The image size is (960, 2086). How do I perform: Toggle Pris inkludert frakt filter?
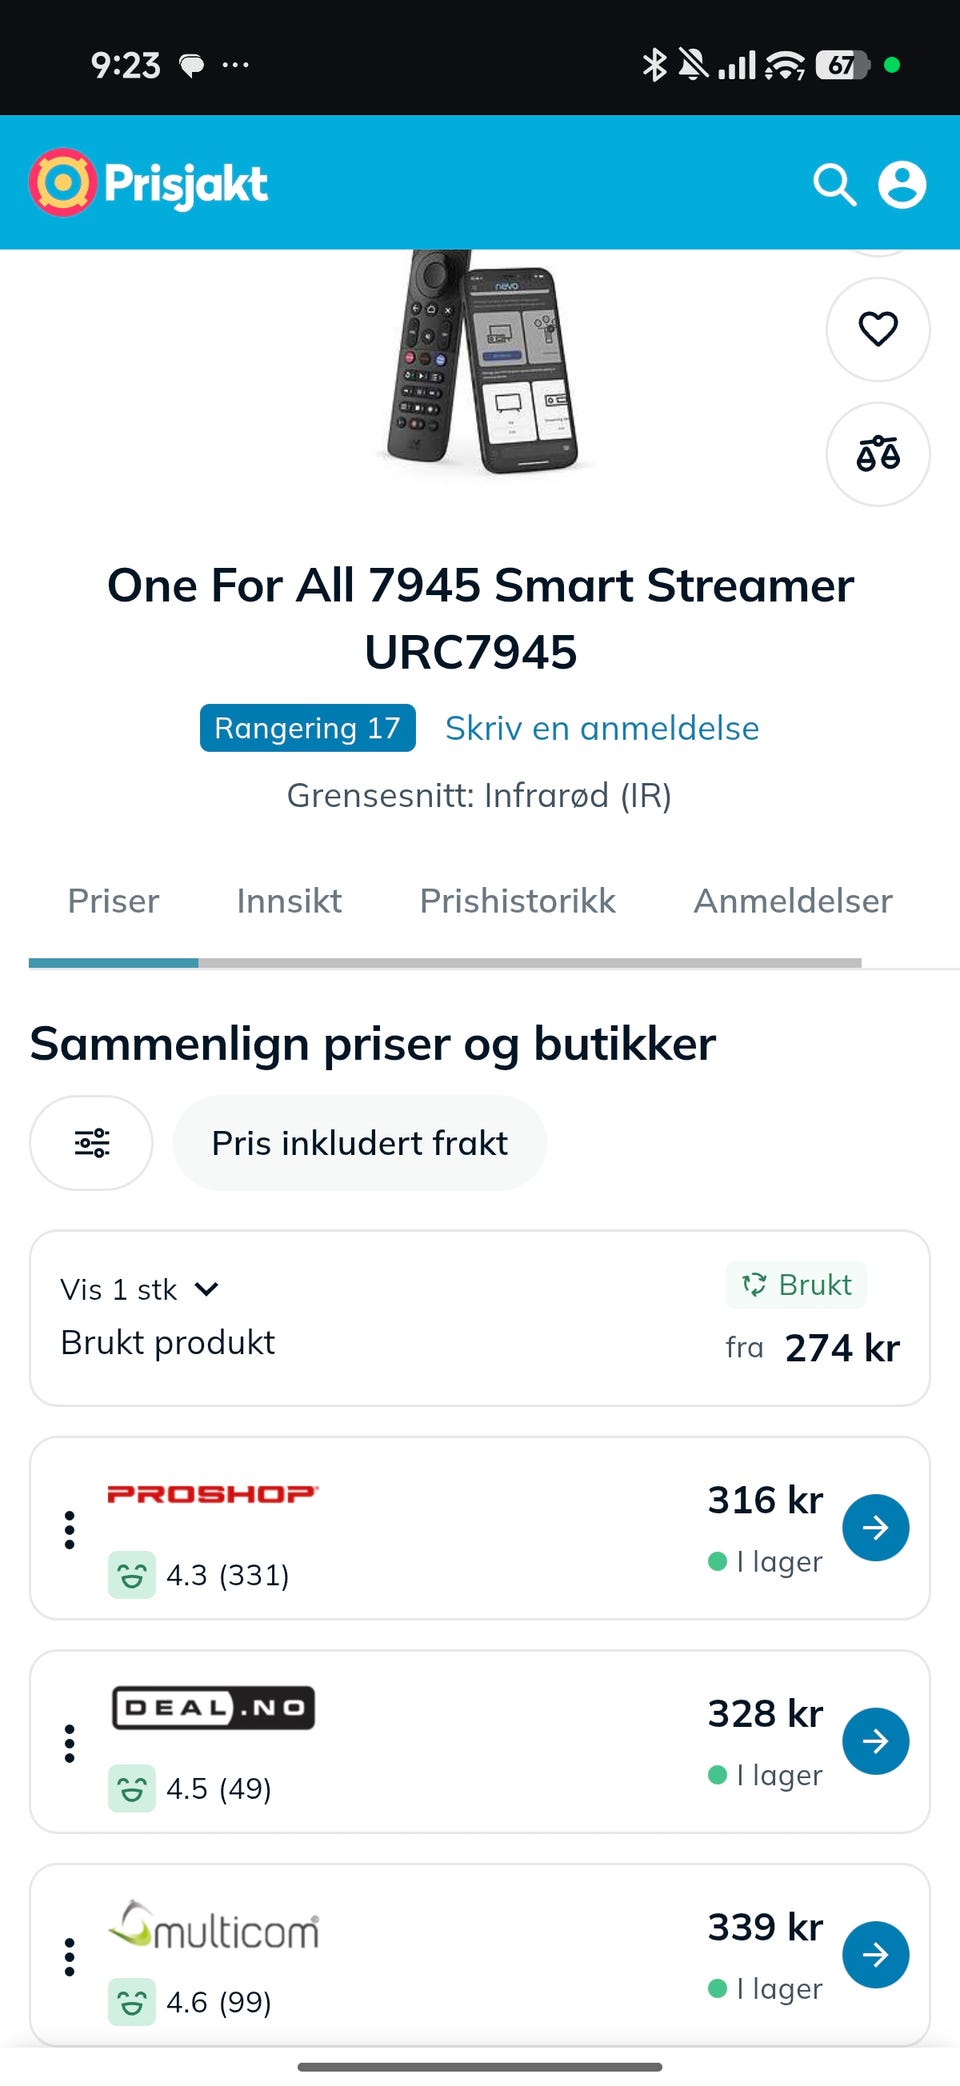[x=360, y=1142]
